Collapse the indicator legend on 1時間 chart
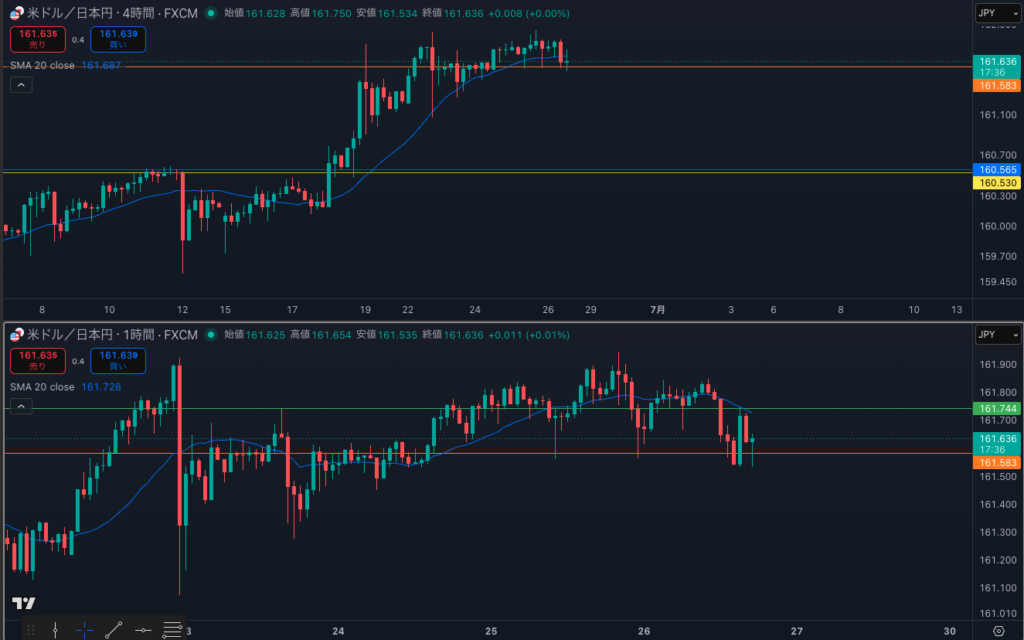Screen dimensions: 1024x640 pos(21,406)
